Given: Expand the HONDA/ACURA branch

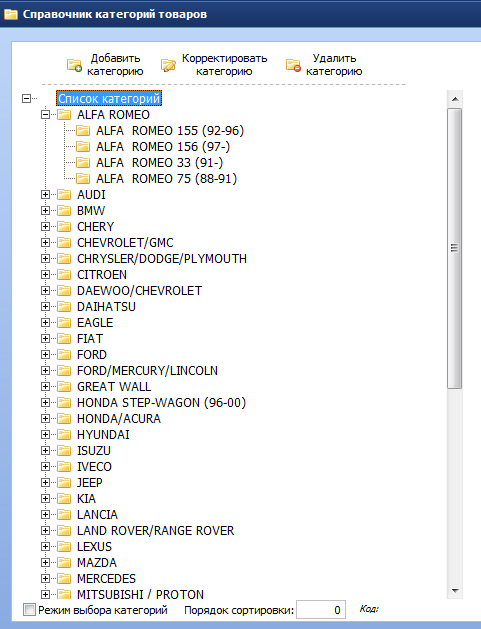Looking at the screenshot, I should (x=45, y=418).
